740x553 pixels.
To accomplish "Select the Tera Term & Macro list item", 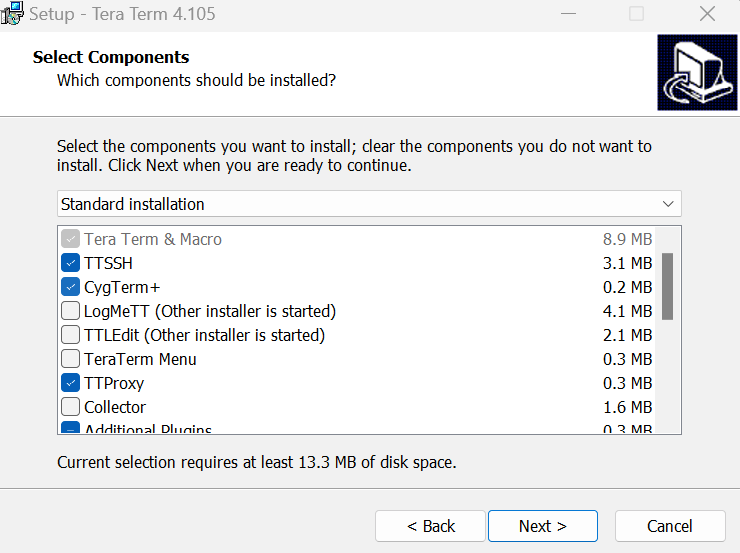I will pos(153,239).
